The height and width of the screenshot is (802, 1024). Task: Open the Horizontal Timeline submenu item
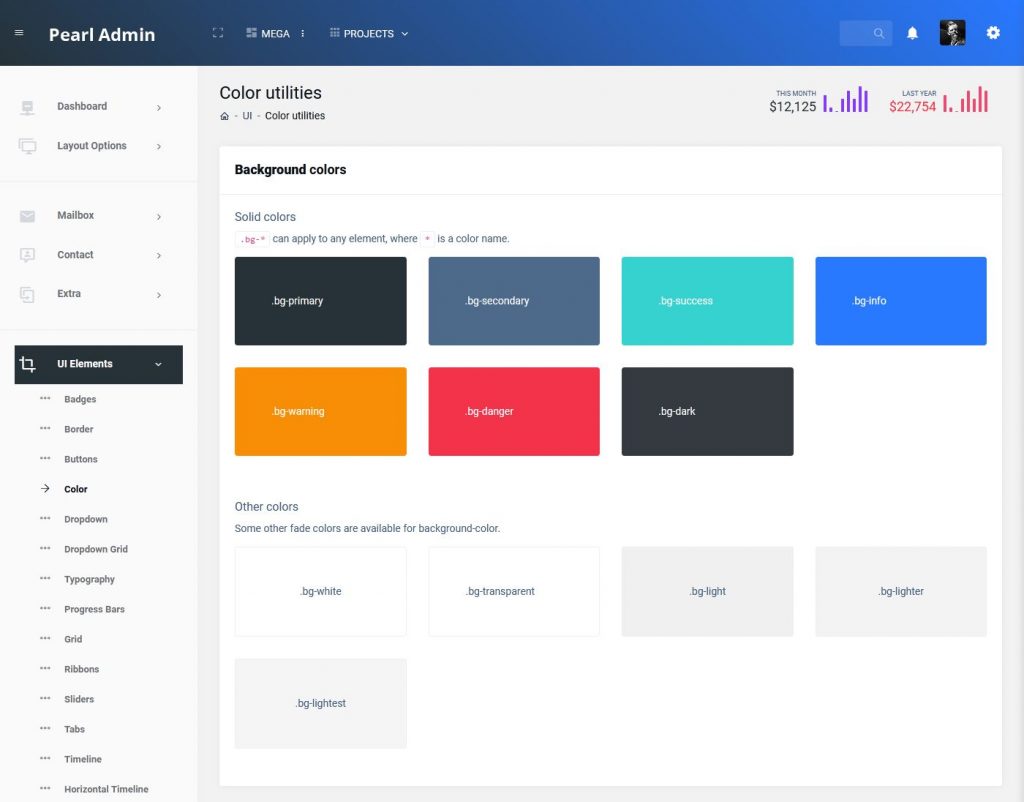(x=106, y=790)
